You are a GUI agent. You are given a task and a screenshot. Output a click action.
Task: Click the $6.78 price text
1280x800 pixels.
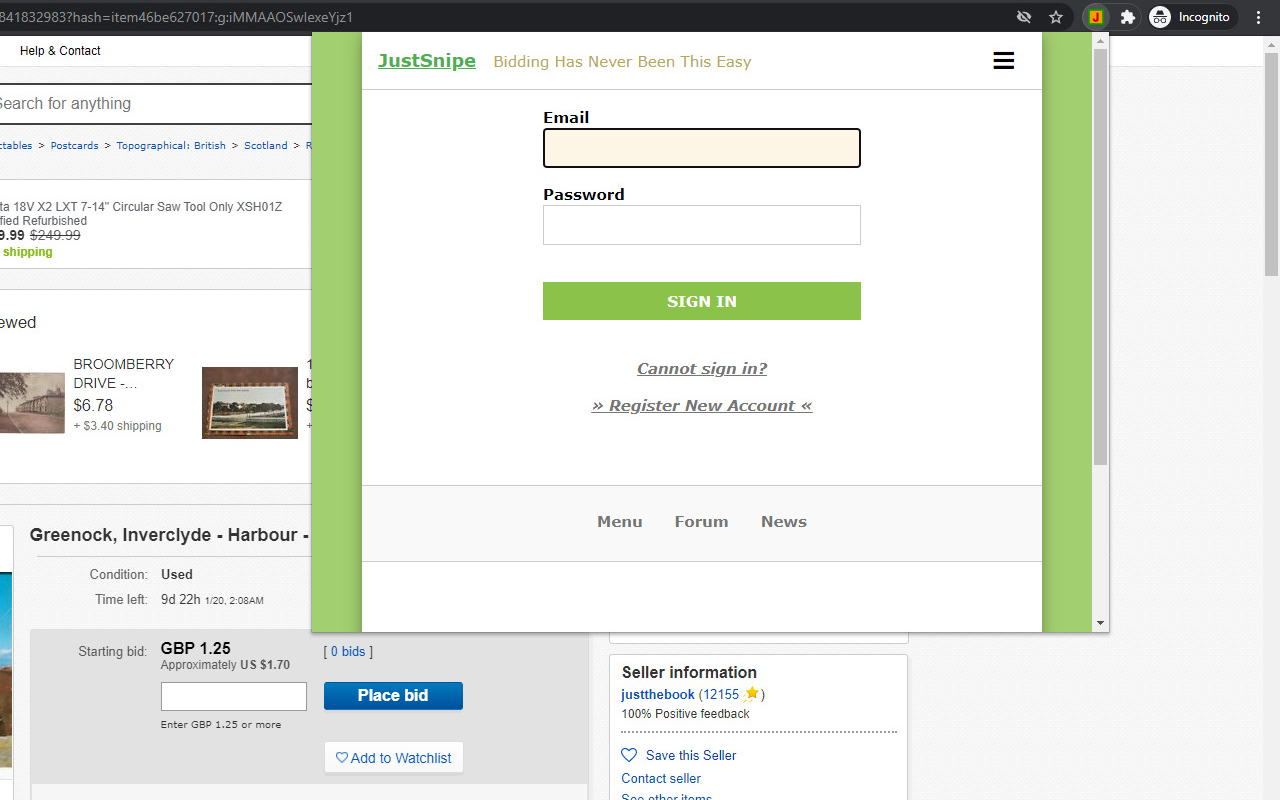coord(93,405)
